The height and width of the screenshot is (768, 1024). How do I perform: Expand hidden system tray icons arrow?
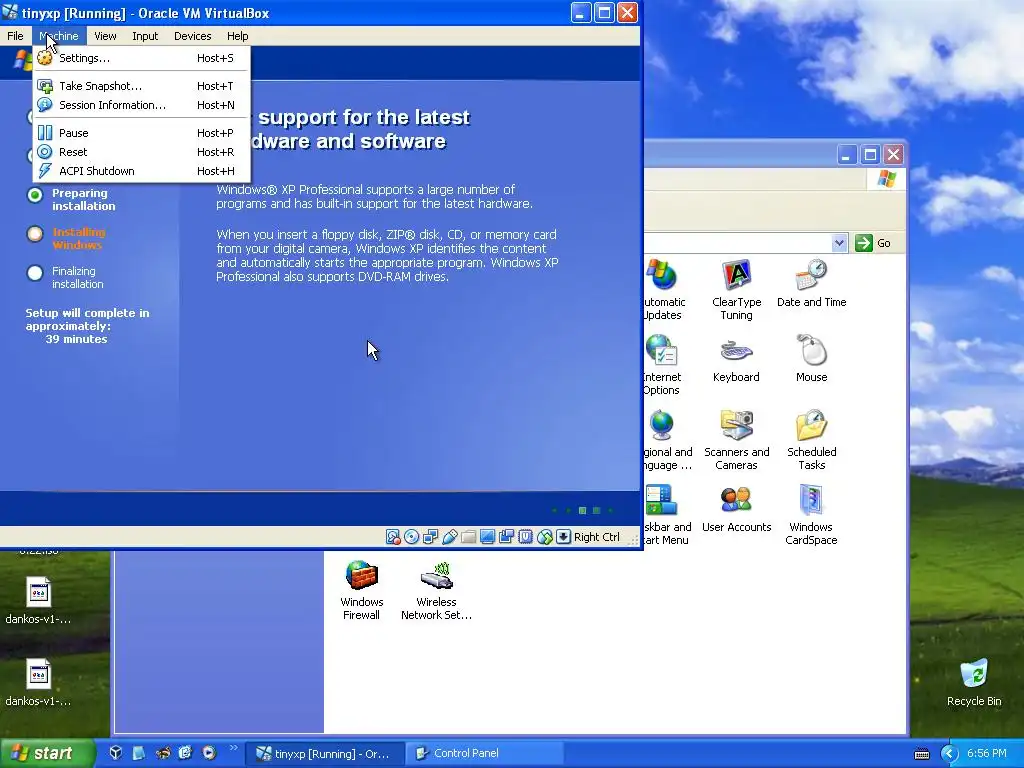pyautogui.click(x=949, y=754)
